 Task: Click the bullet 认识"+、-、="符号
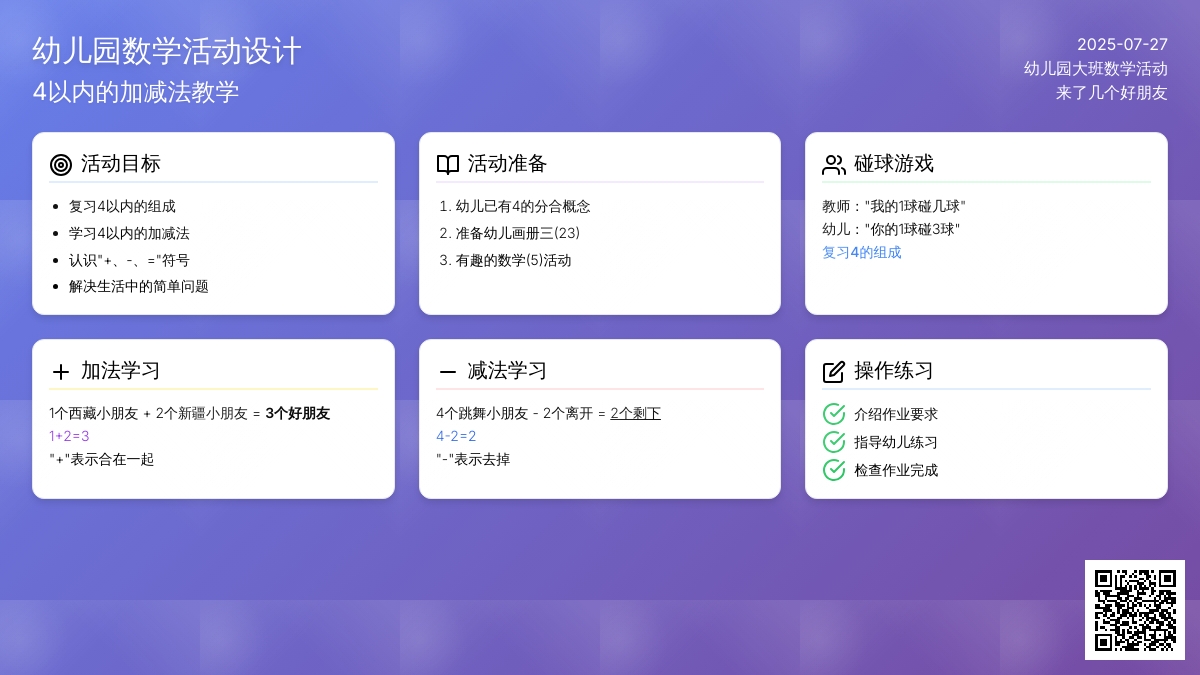[129, 260]
